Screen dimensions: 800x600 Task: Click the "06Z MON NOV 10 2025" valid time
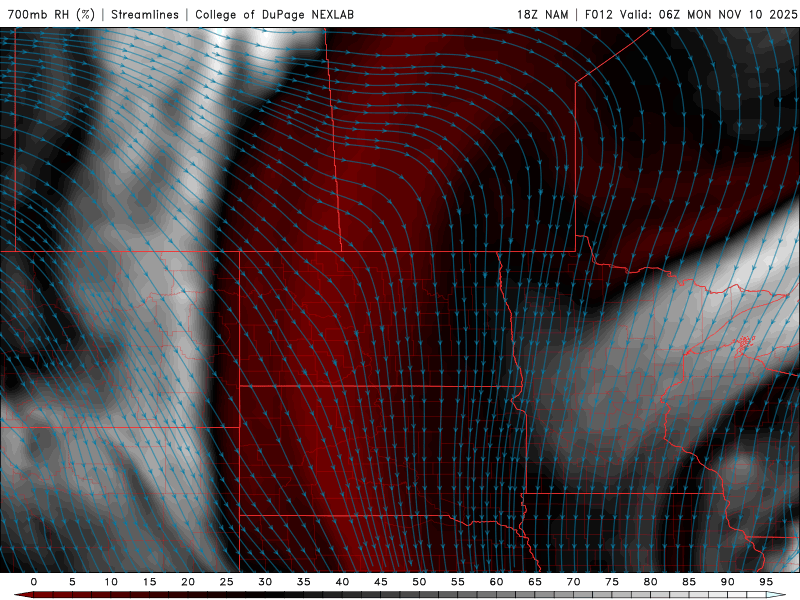tap(728, 14)
